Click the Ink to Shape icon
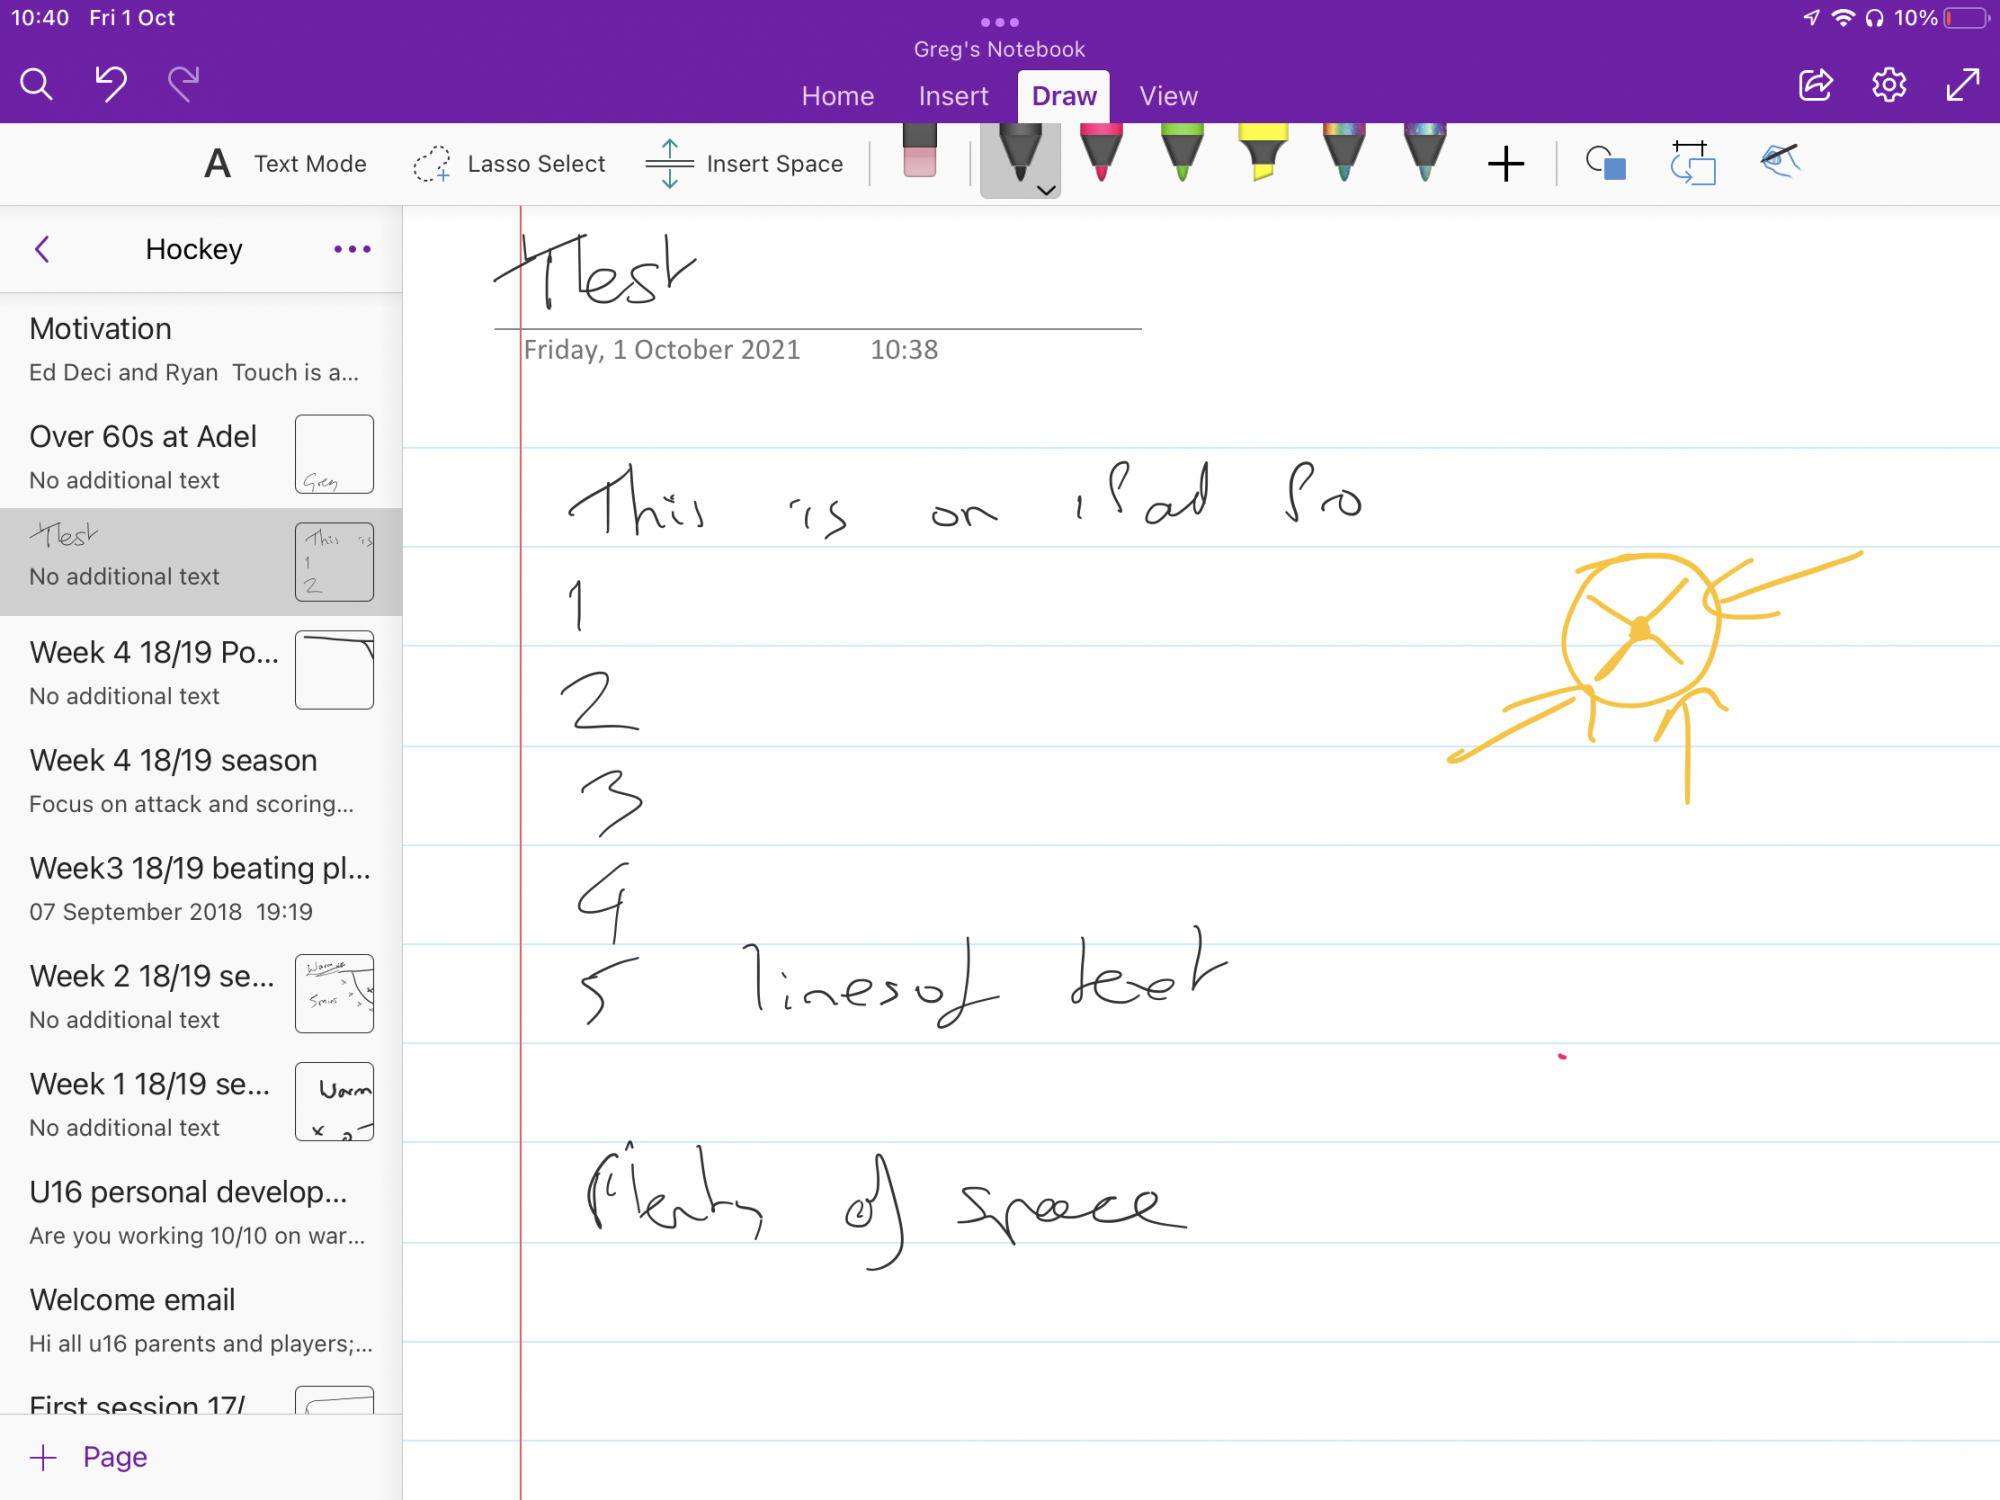The image size is (2000, 1500). tap(1692, 163)
